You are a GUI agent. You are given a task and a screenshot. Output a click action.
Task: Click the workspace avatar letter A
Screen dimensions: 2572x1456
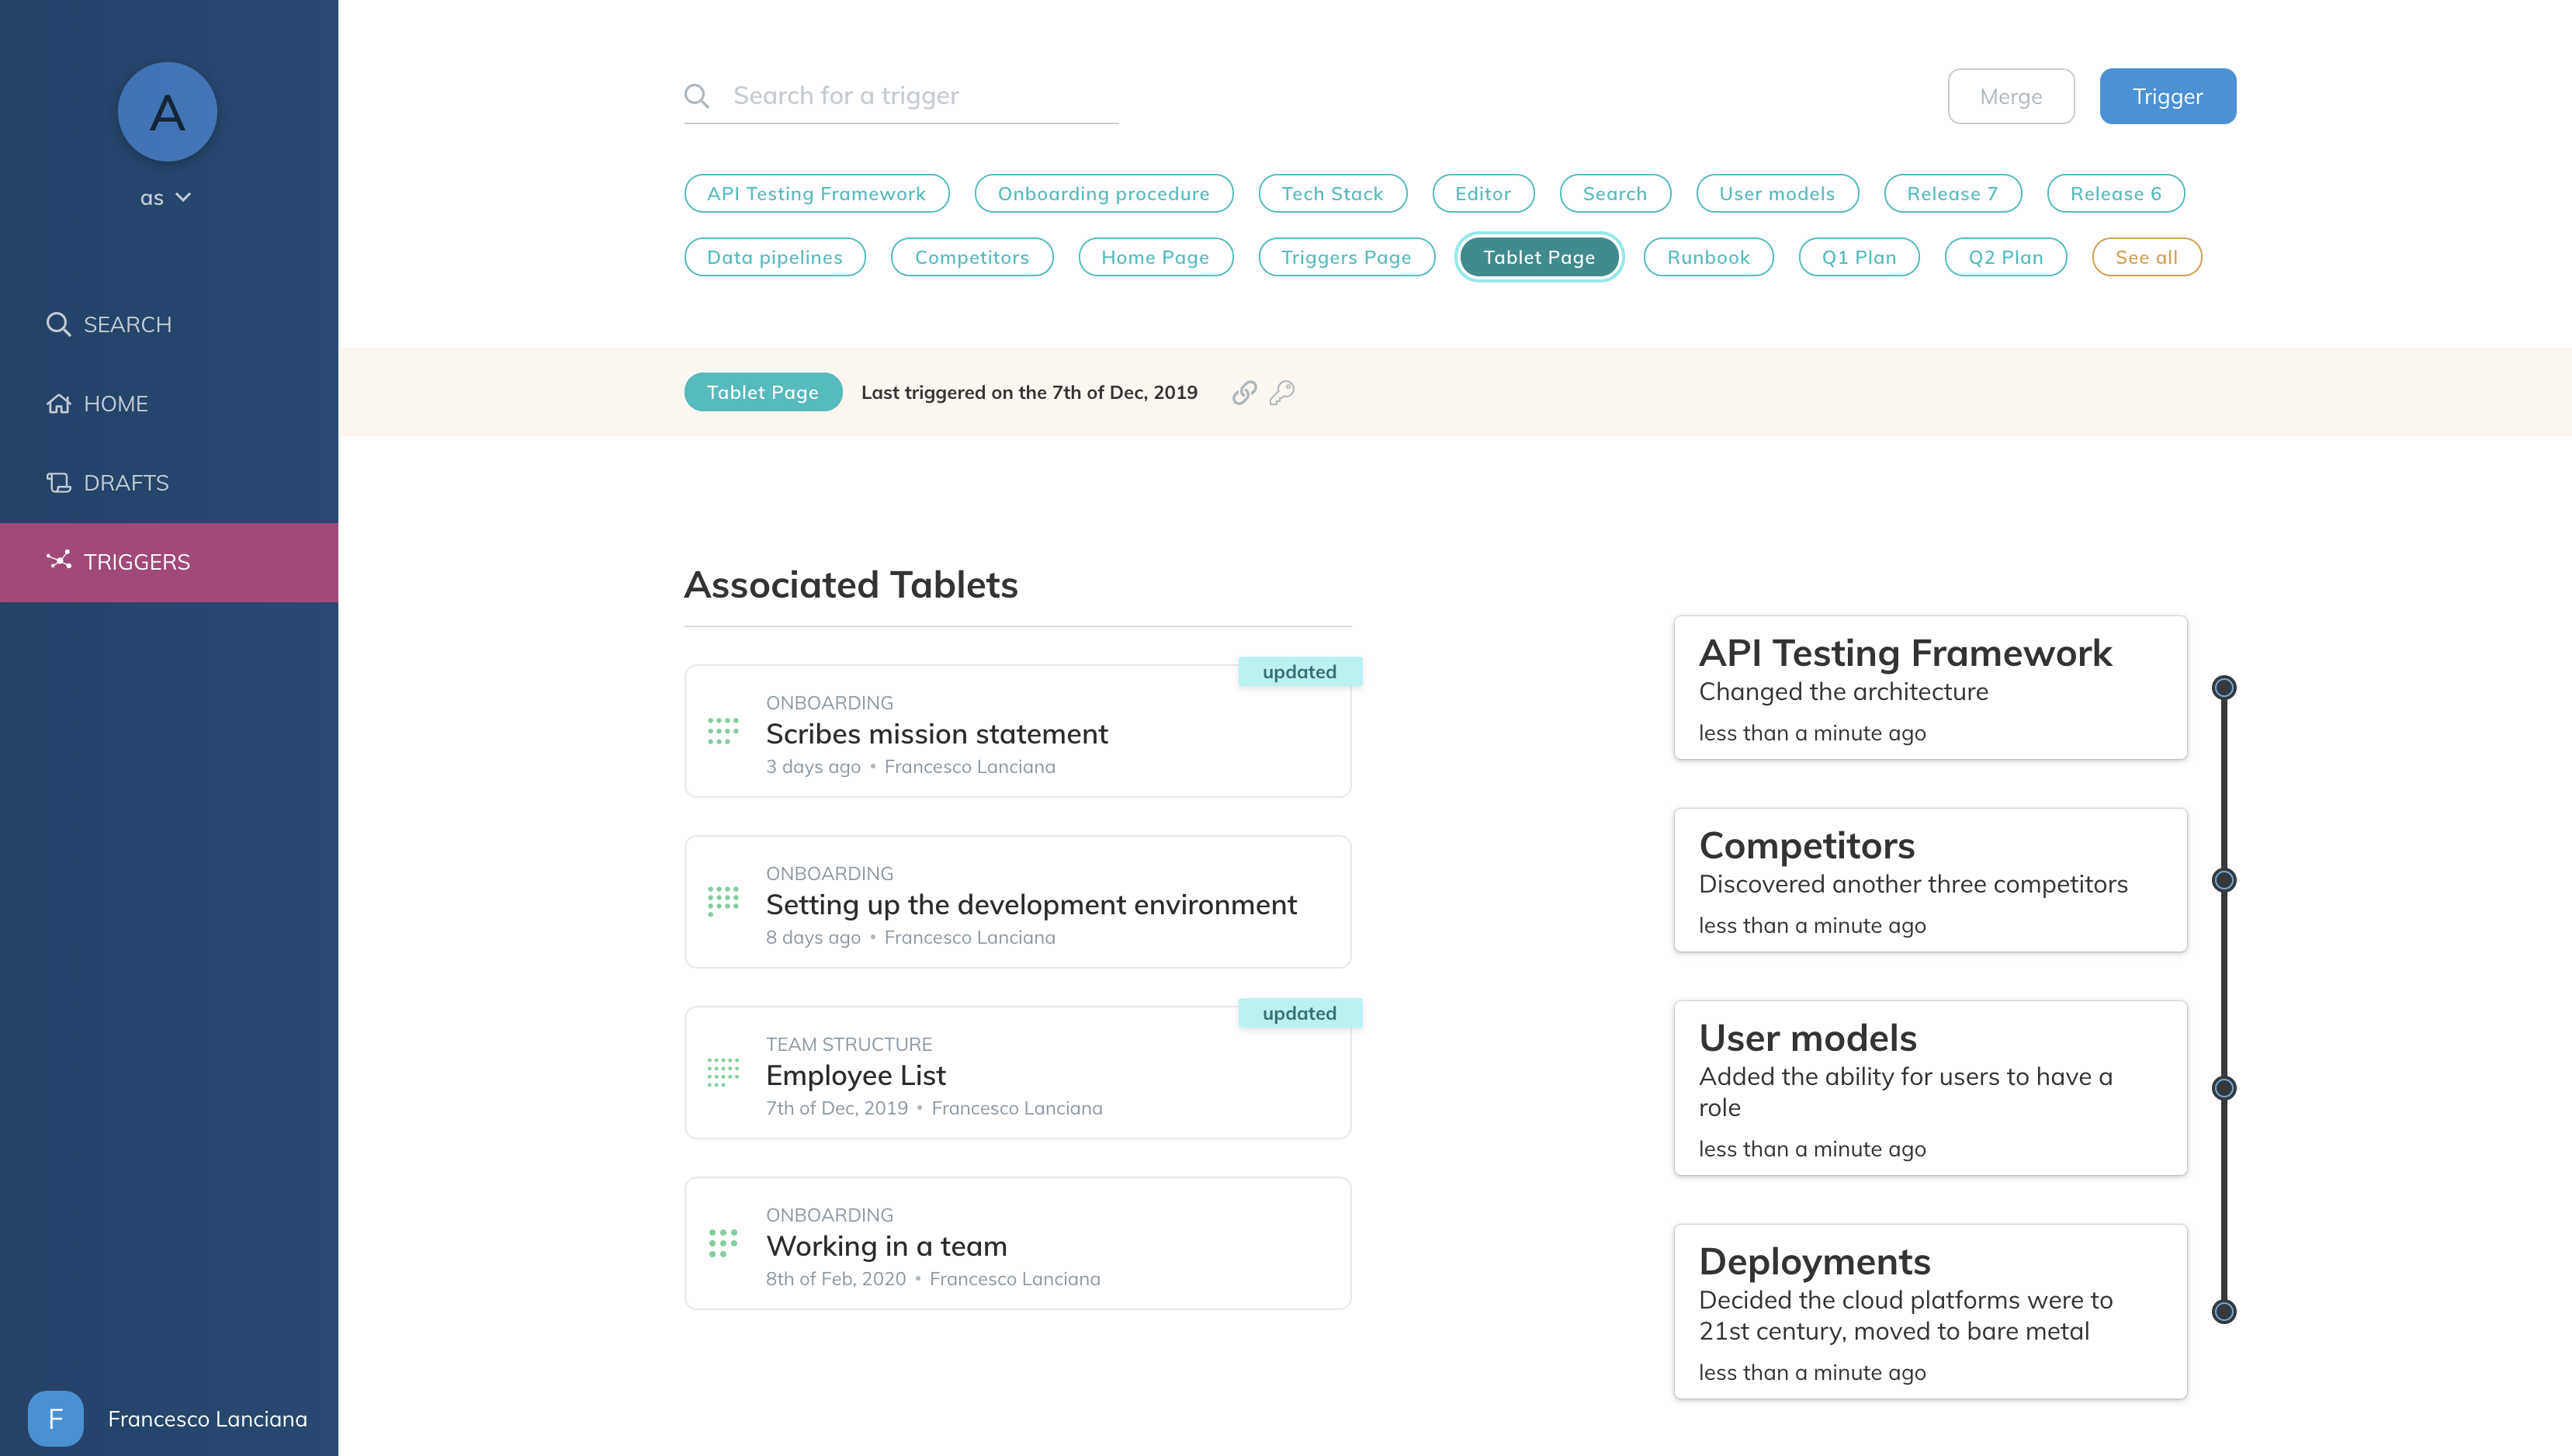167,112
